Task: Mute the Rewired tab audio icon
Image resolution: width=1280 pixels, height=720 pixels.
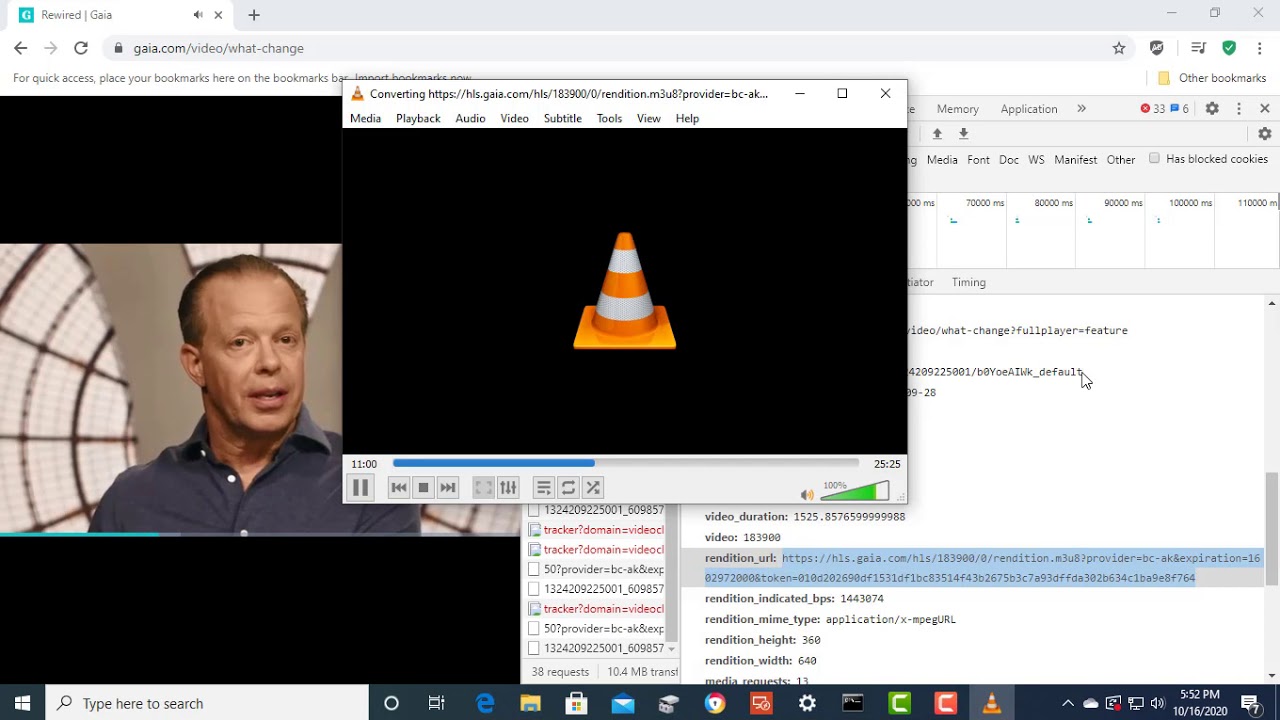Action: click(x=198, y=15)
